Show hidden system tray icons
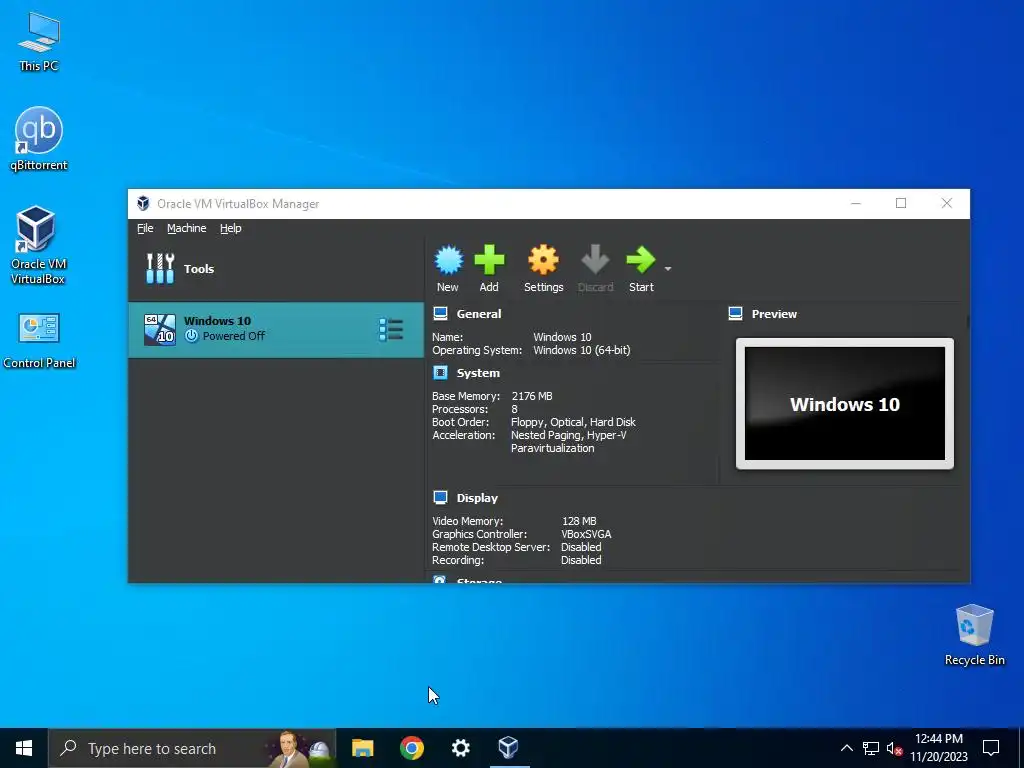Viewport: 1024px width, 768px height. tap(846, 748)
